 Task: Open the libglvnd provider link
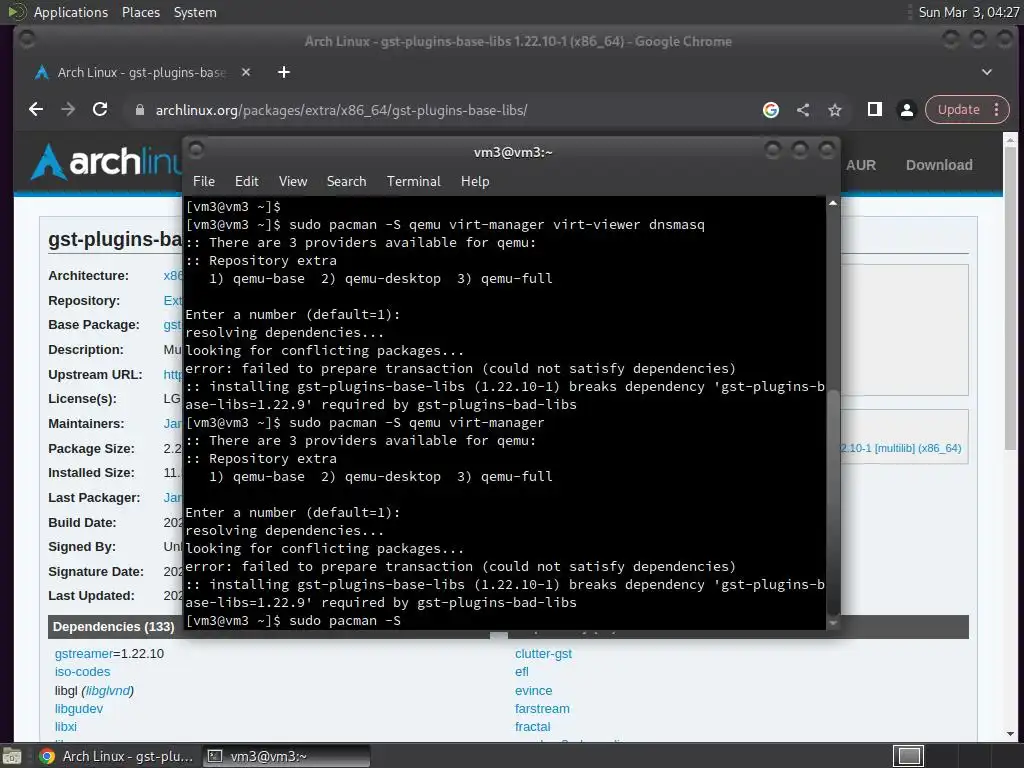[x=108, y=691]
